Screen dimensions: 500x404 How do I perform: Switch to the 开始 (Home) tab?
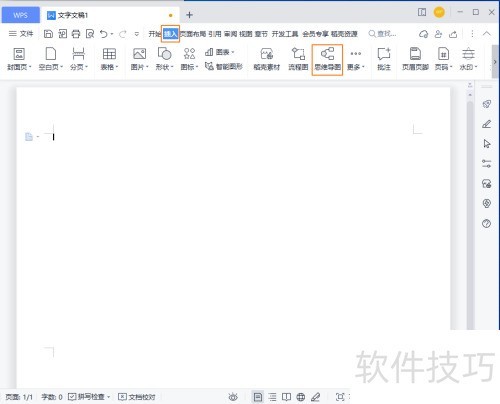pyautogui.click(x=155, y=34)
